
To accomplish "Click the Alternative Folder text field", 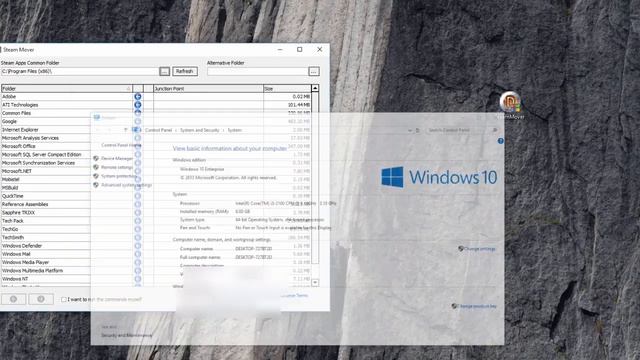I will pyautogui.click(x=258, y=71).
